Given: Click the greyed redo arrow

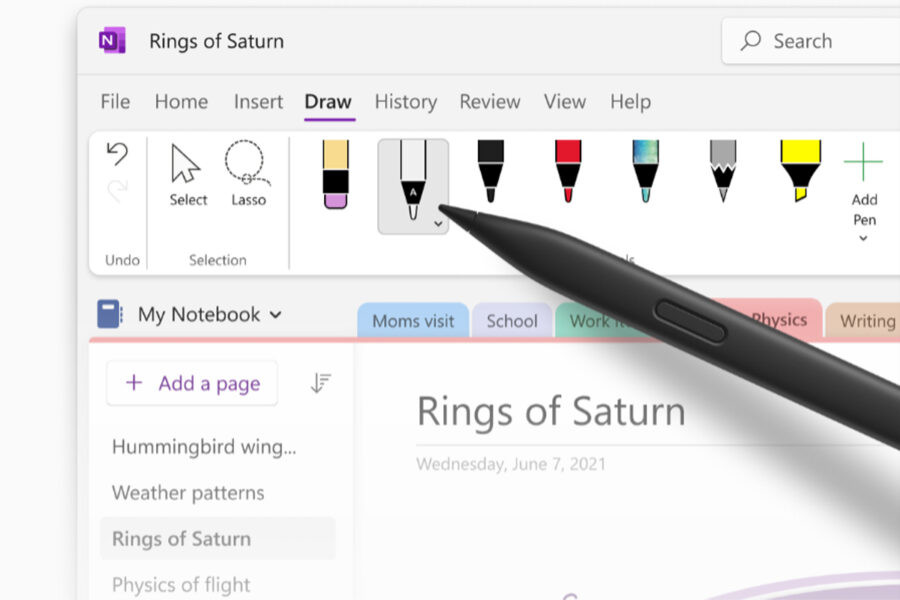Looking at the screenshot, I should click(118, 191).
